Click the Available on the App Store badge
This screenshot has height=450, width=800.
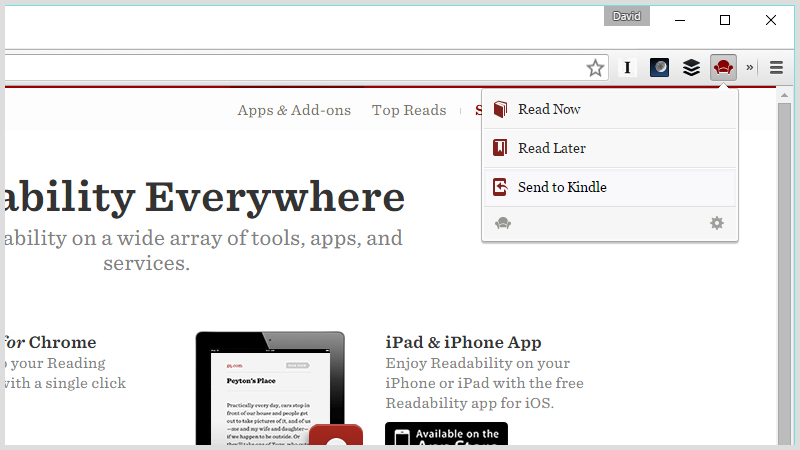coord(446,434)
